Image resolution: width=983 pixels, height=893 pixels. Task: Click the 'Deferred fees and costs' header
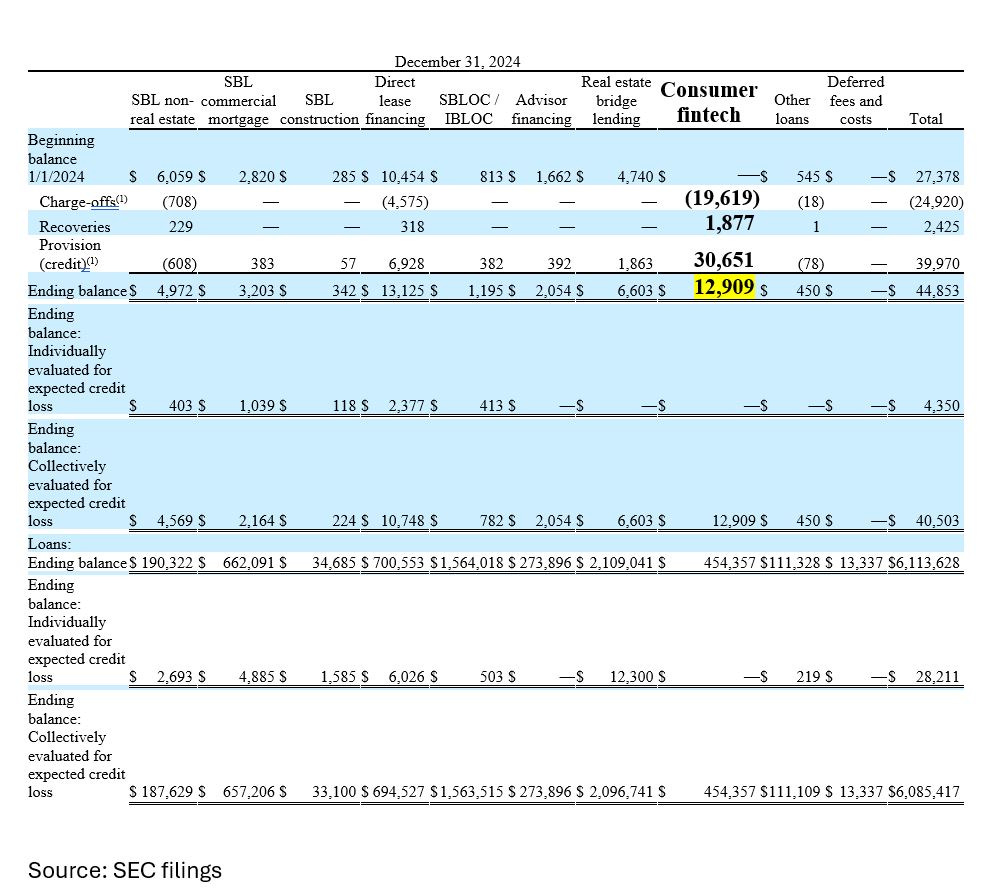tap(856, 100)
